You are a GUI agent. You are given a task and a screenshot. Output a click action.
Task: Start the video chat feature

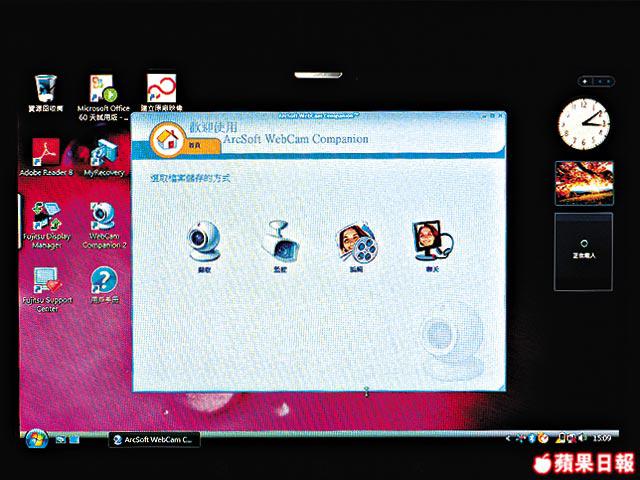pos(429,241)
